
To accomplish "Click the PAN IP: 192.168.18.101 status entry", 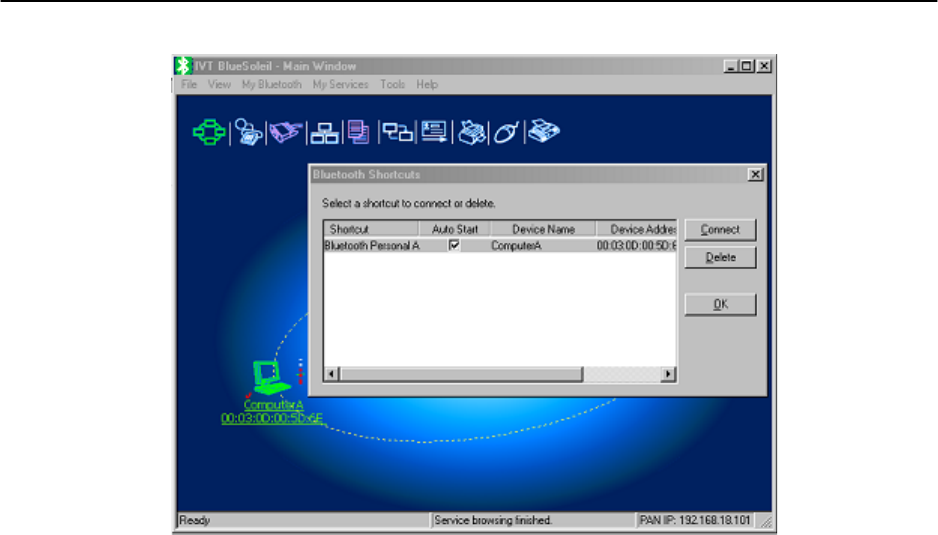I will click(x=695, y=520).
